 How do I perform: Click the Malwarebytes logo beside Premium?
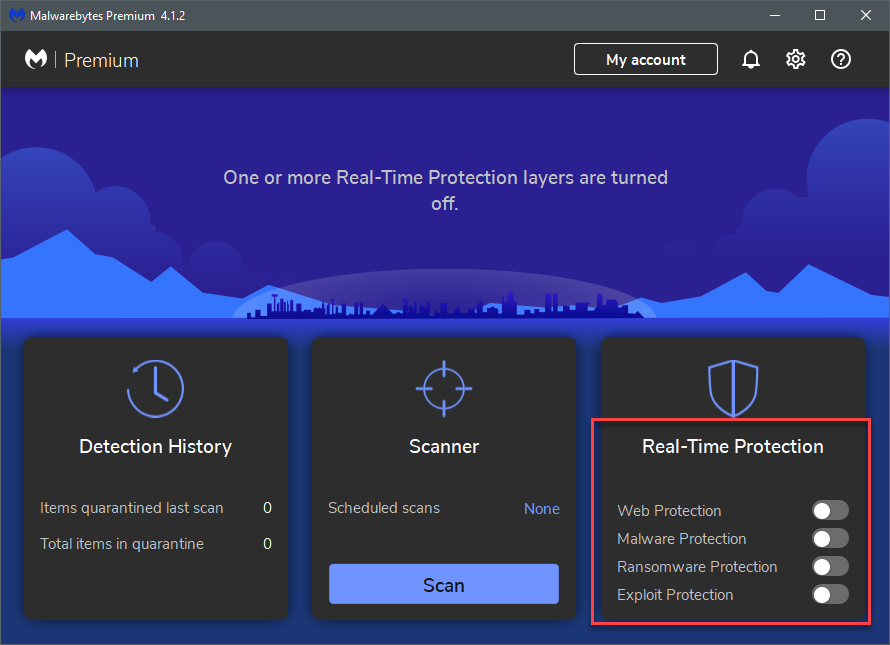pyautogui.click(x=36, y=59)
